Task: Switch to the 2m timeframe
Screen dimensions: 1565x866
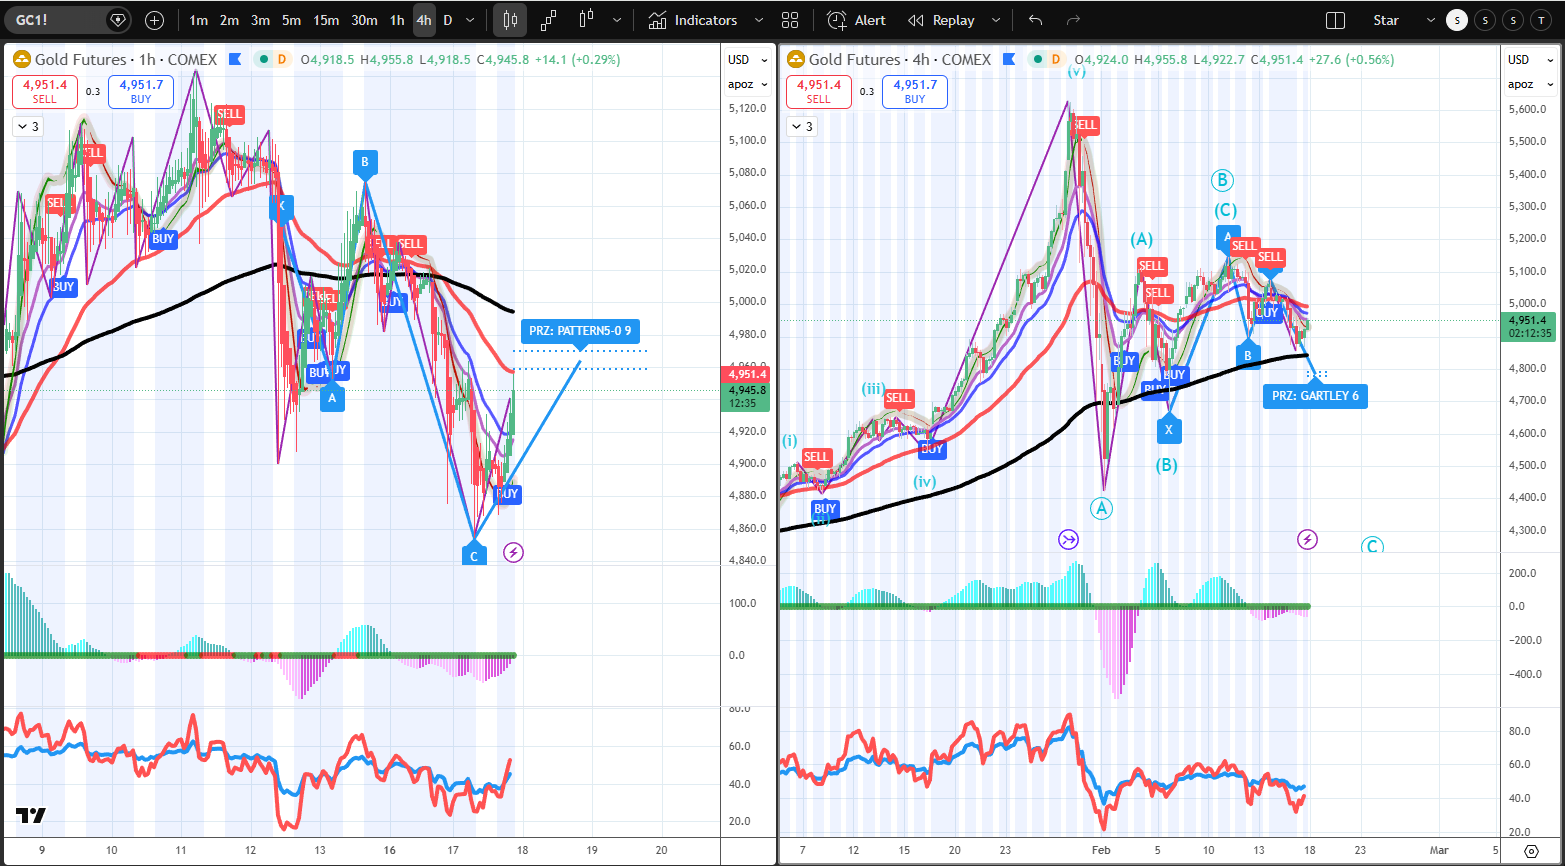Action: click(229, 20)
